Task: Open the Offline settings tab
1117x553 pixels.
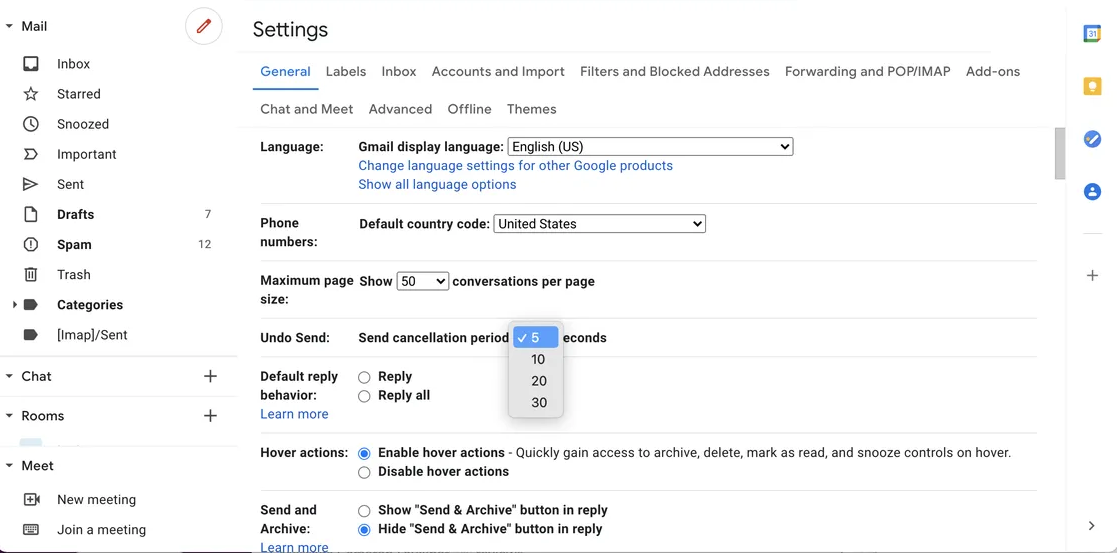Action: tap(469, 109)
